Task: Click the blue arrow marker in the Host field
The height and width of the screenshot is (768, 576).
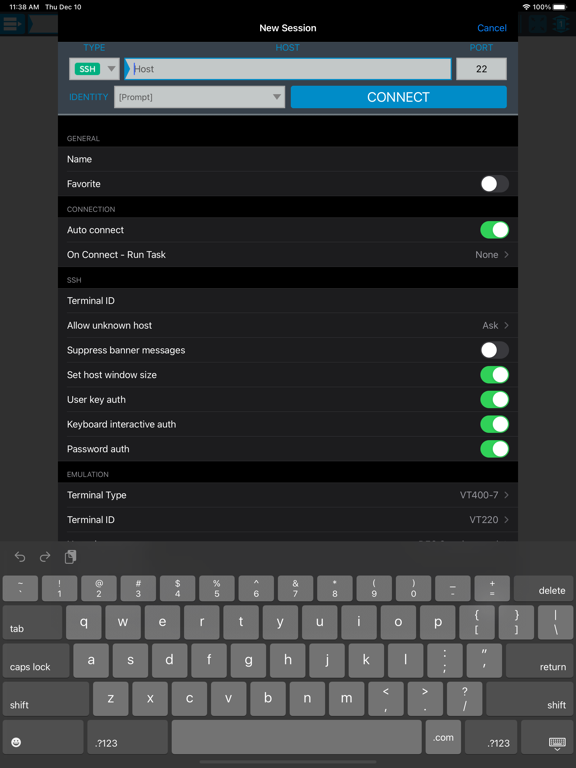Action: point(127,69)
